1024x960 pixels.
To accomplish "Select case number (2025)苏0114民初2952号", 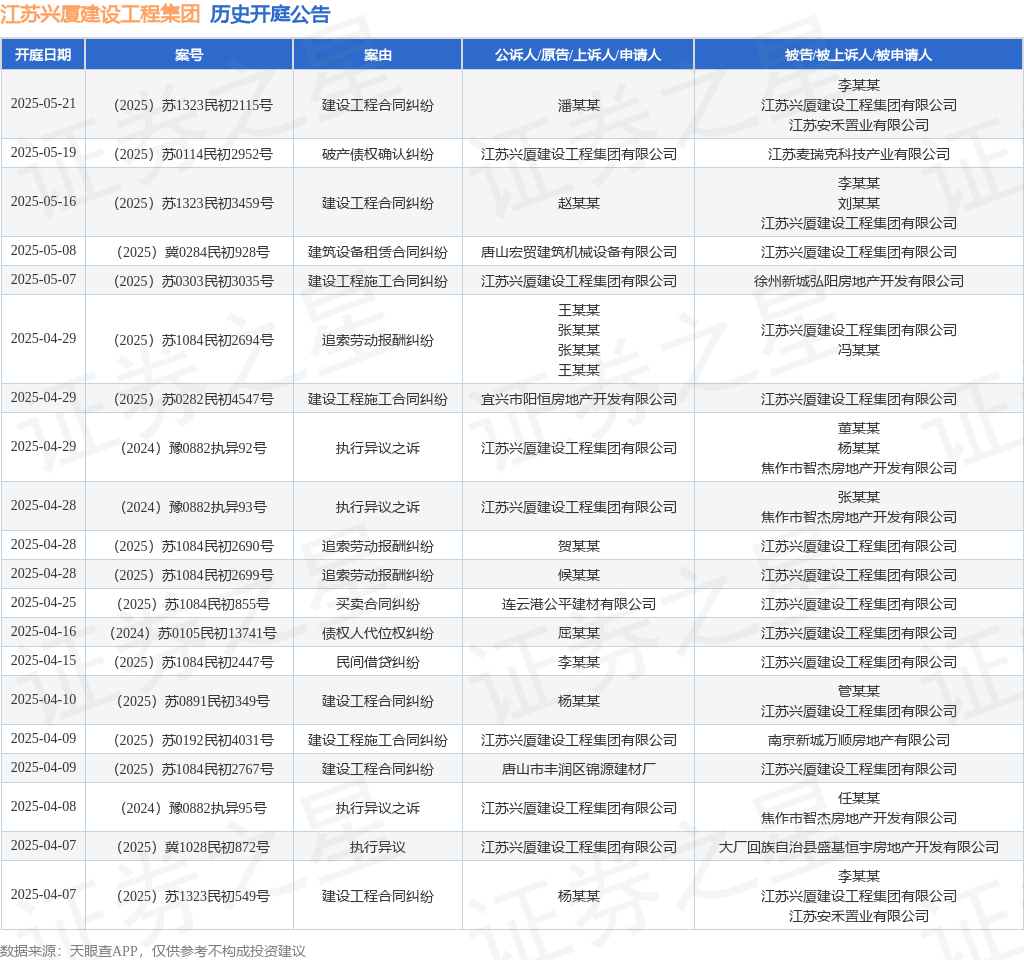I will tap(193, 154).
